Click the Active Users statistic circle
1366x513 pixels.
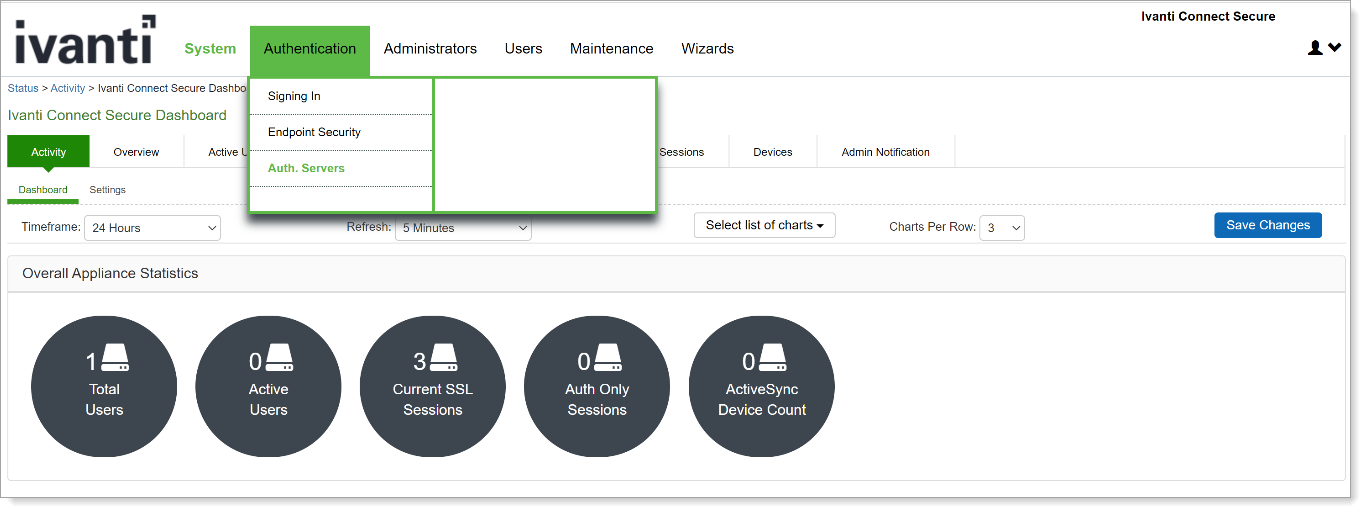pos(268,387)
